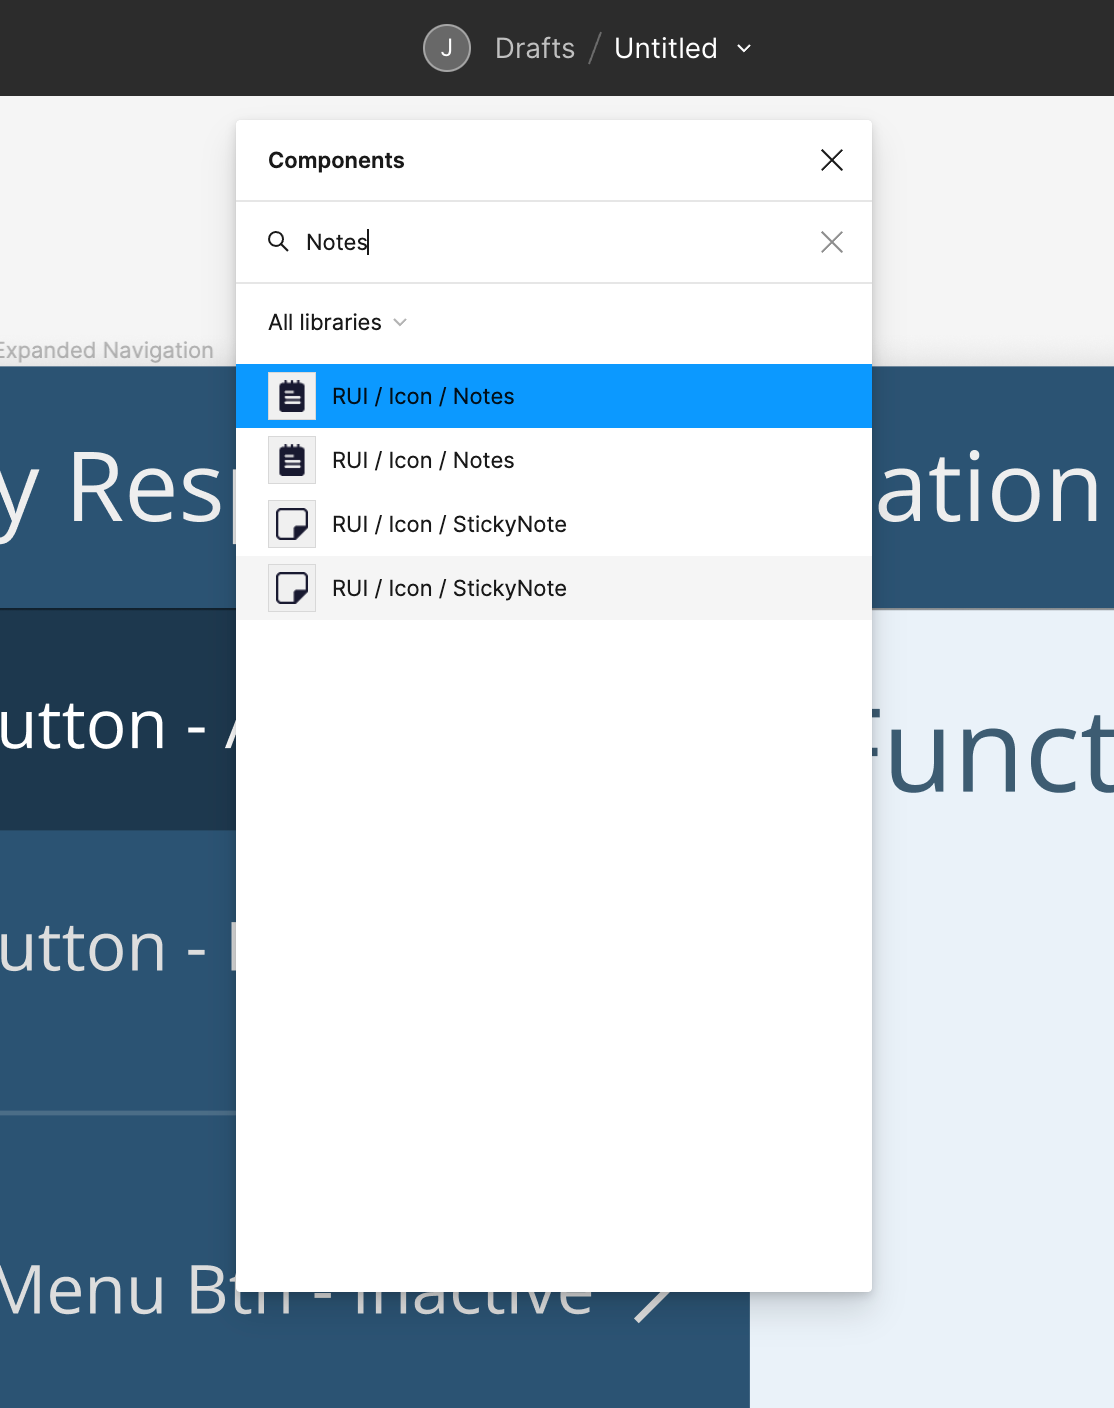Focus the Notes search input field
Image resolution: width=1114 pixels, height=1408 pixels.
tap(550, 242)
